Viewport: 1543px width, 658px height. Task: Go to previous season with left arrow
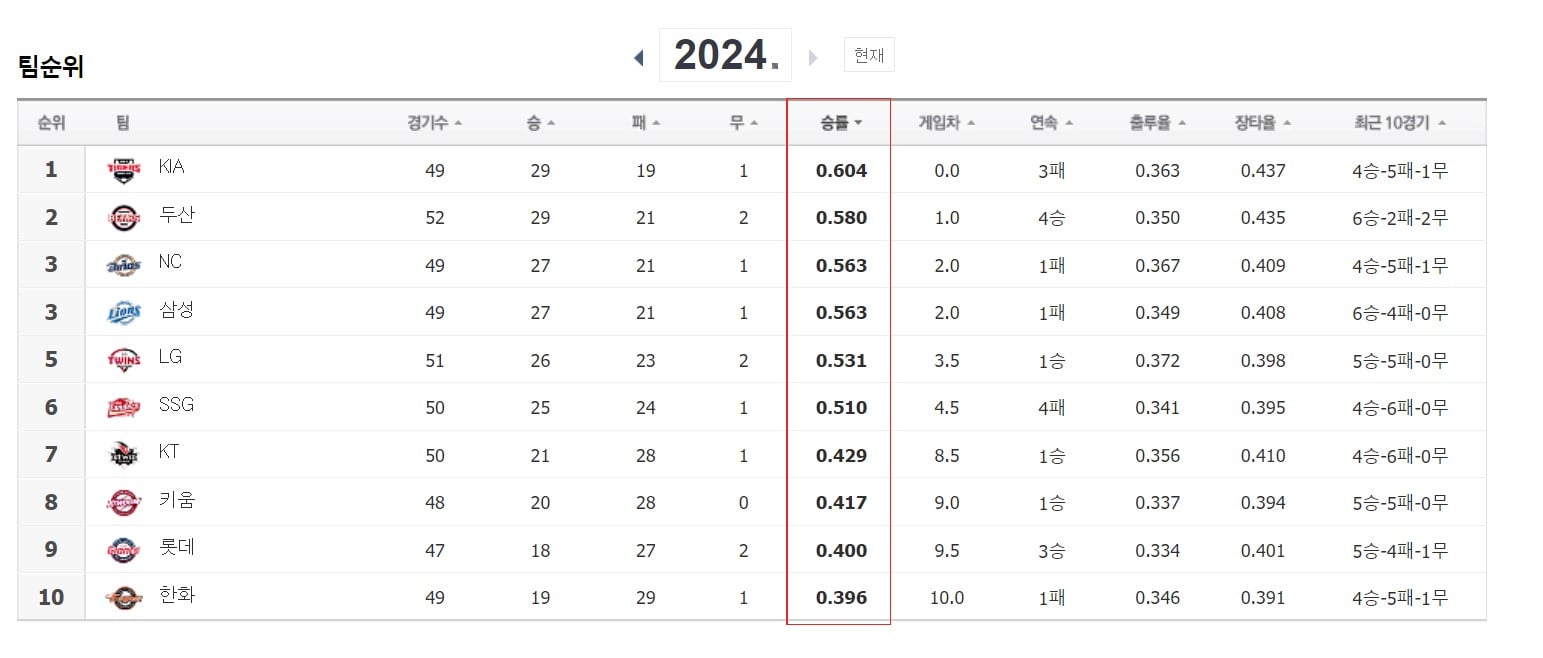639,58
